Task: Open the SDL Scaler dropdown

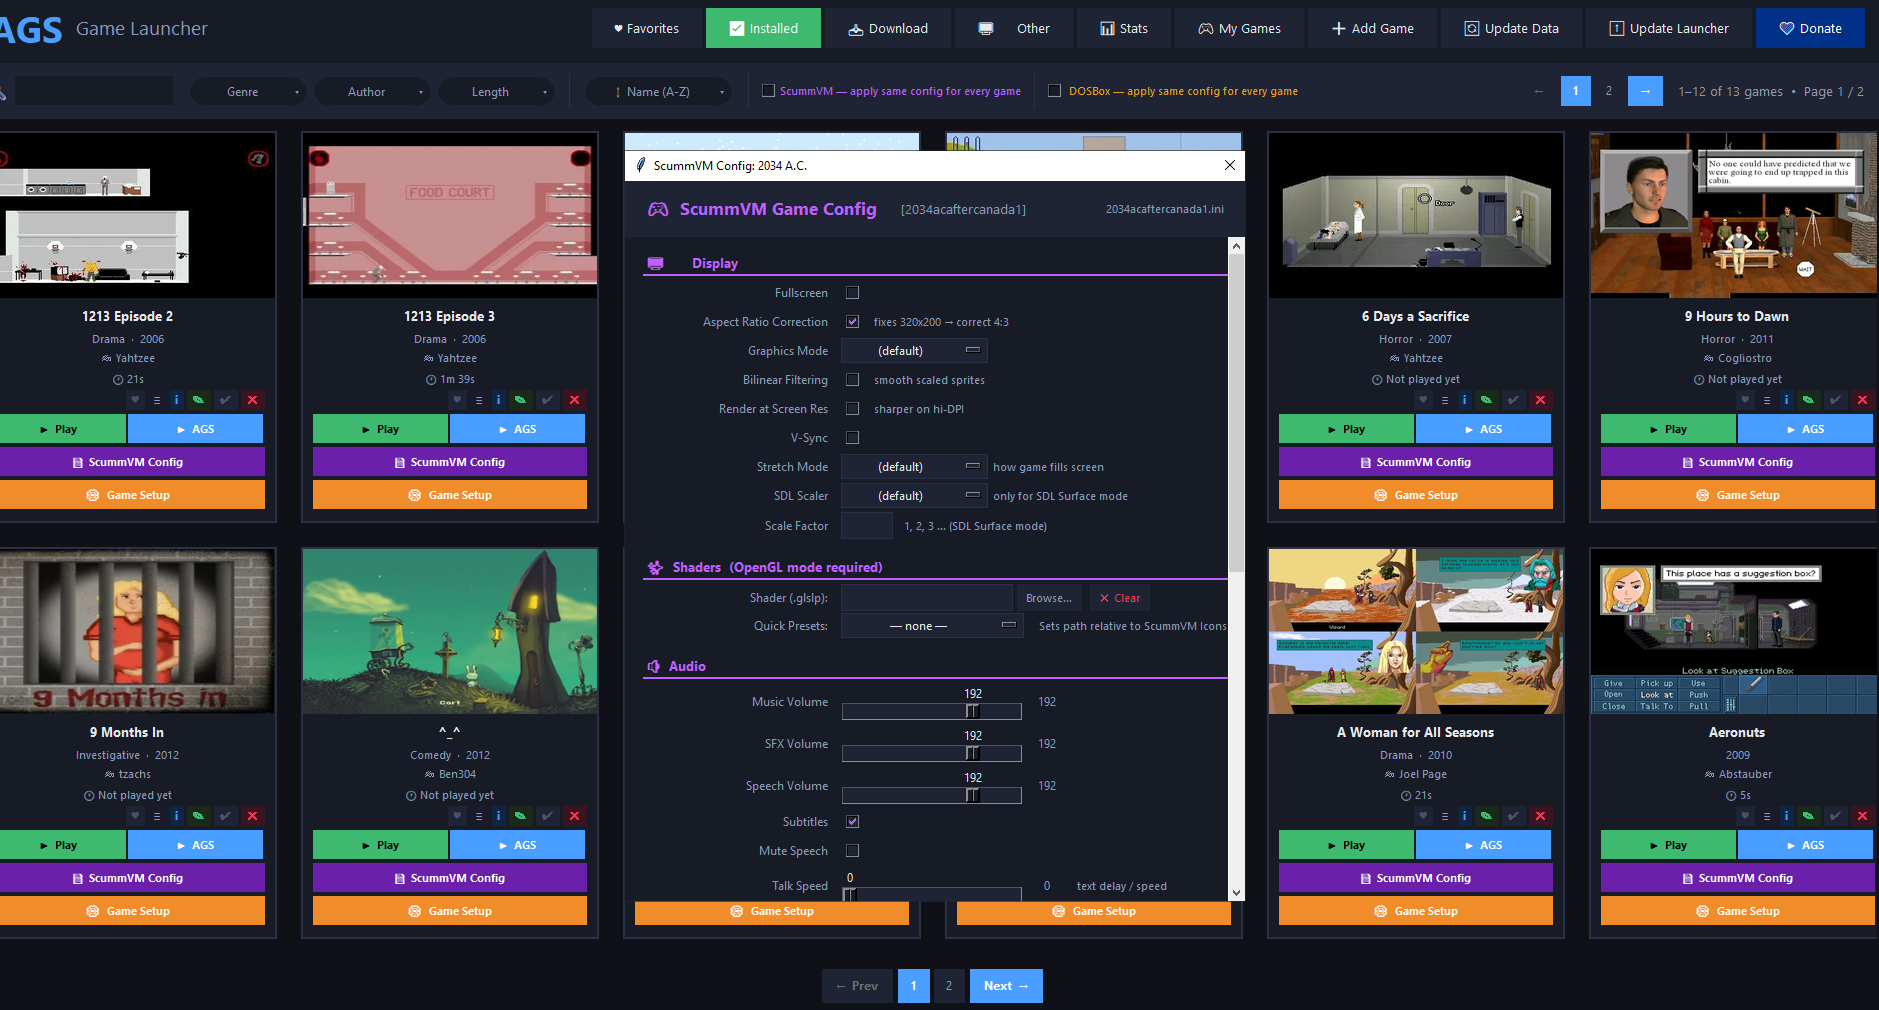Action: coord(914,496)
